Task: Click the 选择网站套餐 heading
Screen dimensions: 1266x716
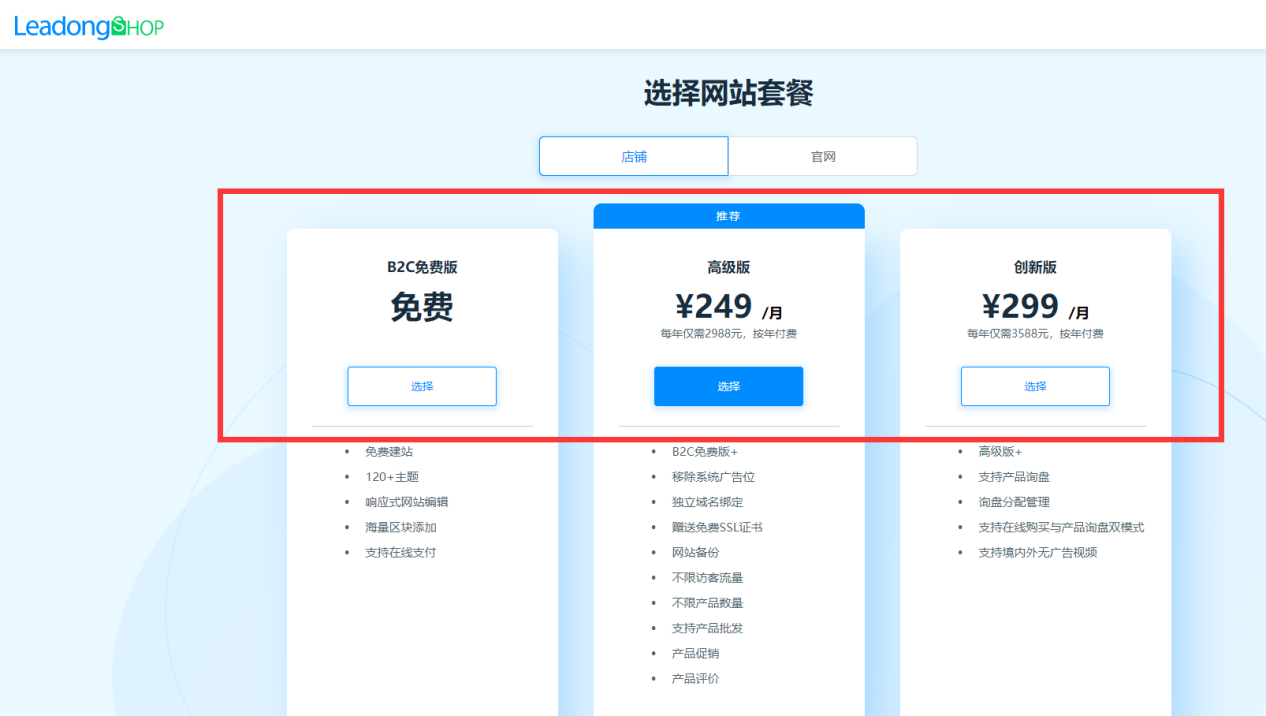Action: [x=728, y=92]
